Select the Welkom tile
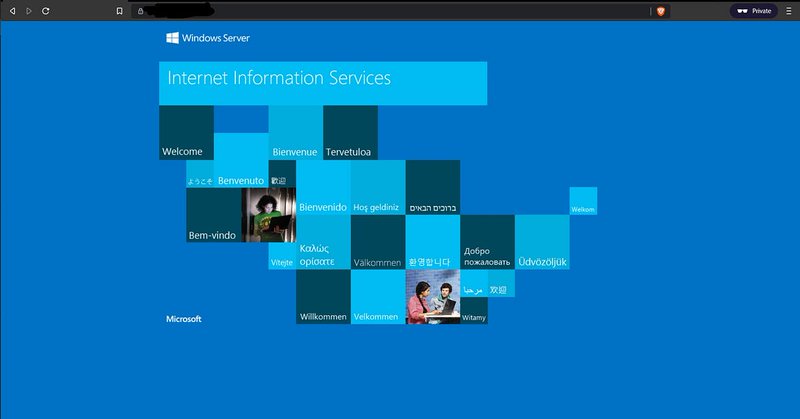This screenshot has width=800, height=419. [583, 201]
